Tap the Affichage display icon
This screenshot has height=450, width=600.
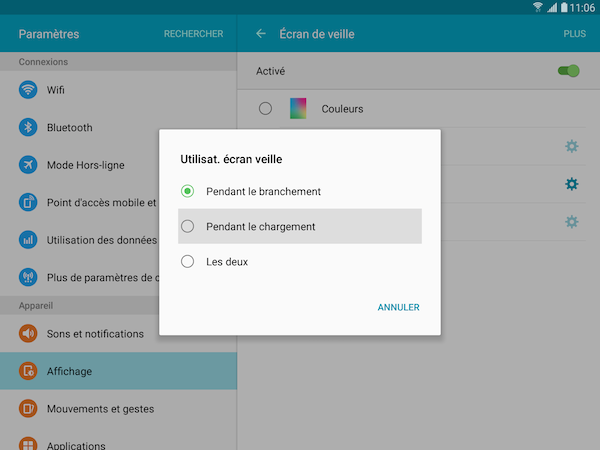click(28, 371)
